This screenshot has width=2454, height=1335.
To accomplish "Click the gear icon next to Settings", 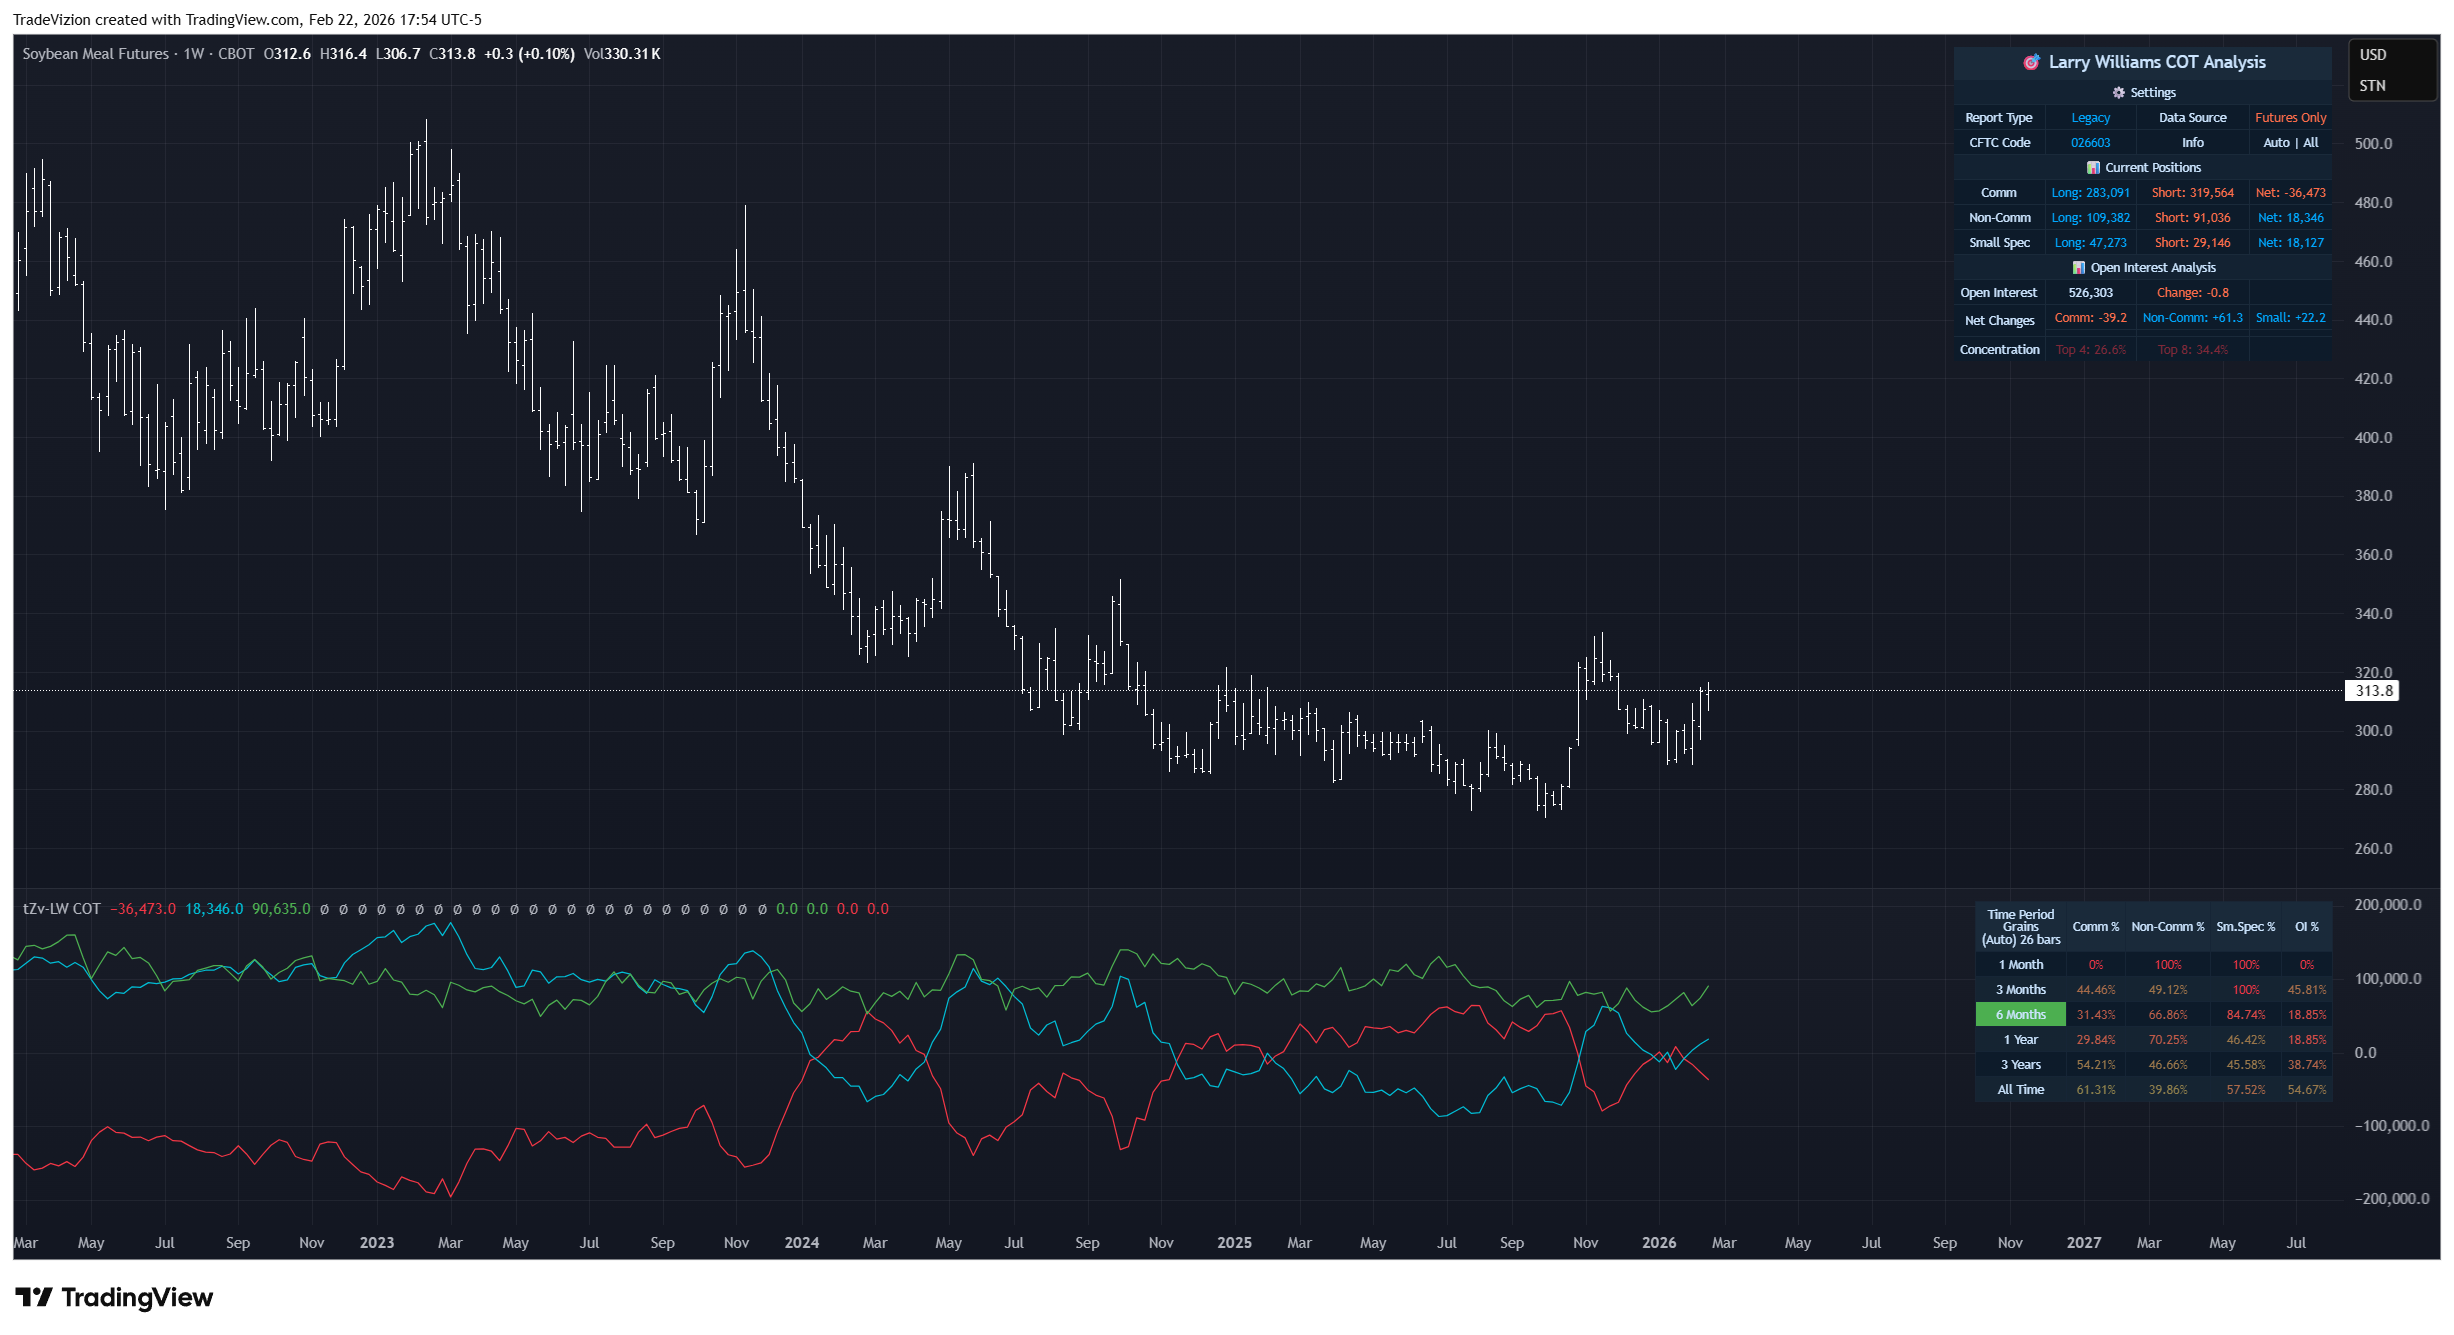I will pyautogui.click(x=2118, y=92).
